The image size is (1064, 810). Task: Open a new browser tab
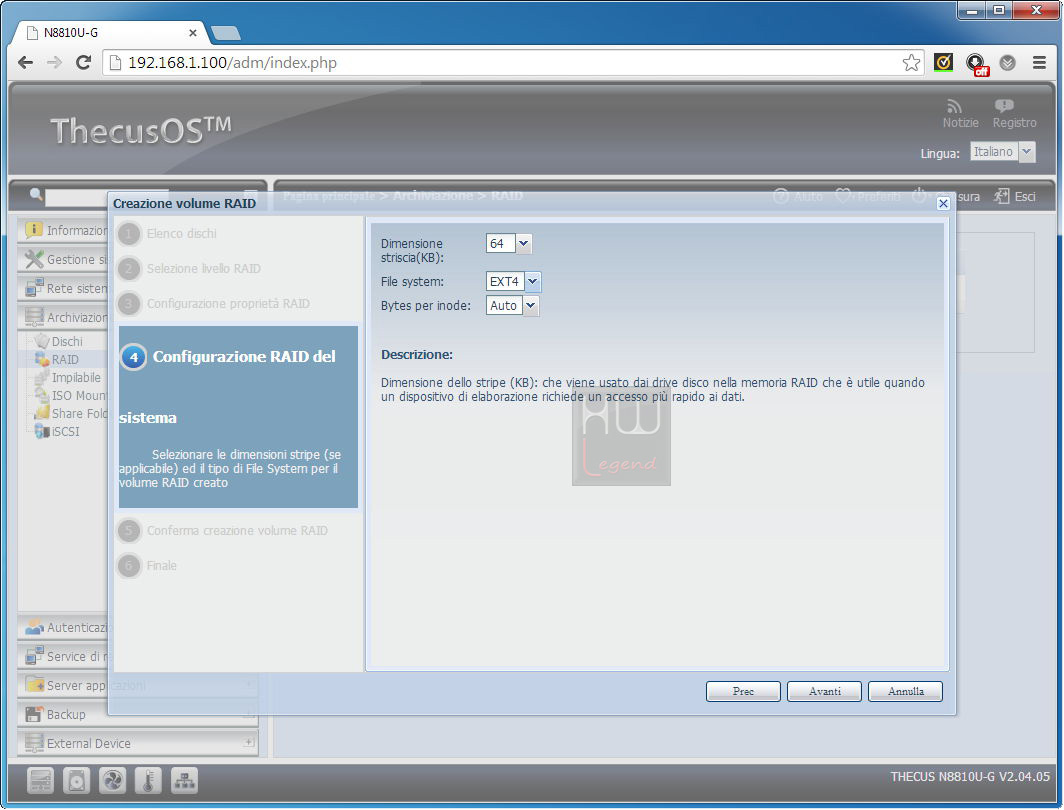tap(226, 33)
